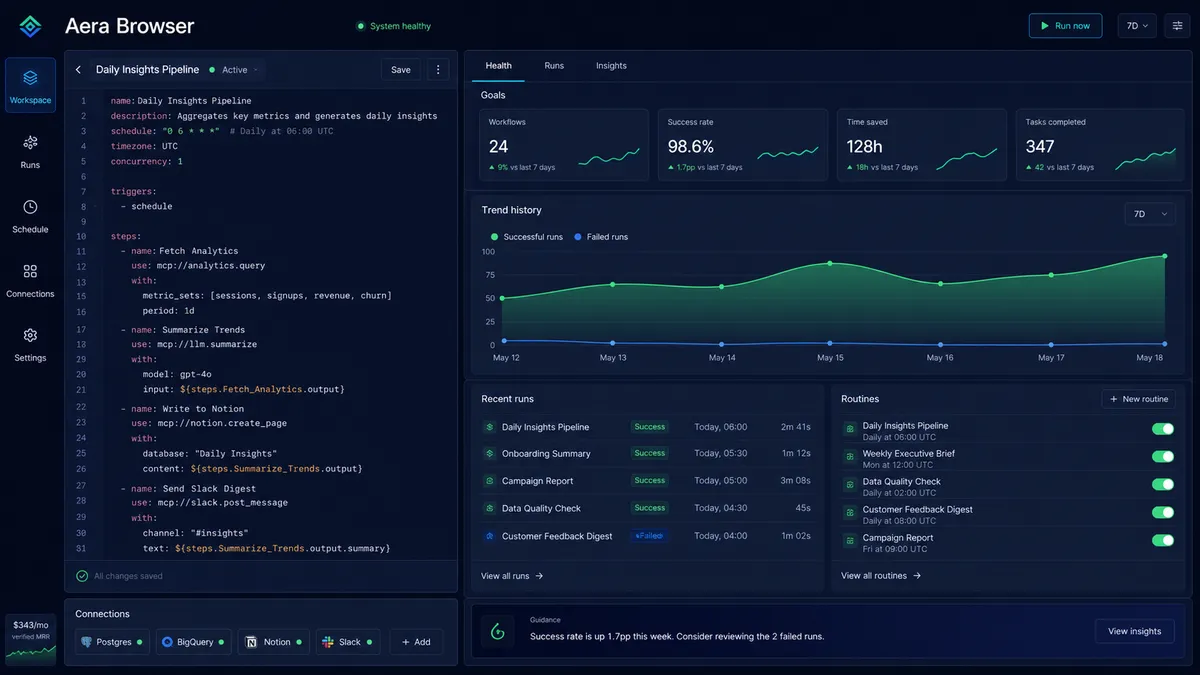
Task: Click the 'channel: "#insights"' code line
Action: [196, 533]
